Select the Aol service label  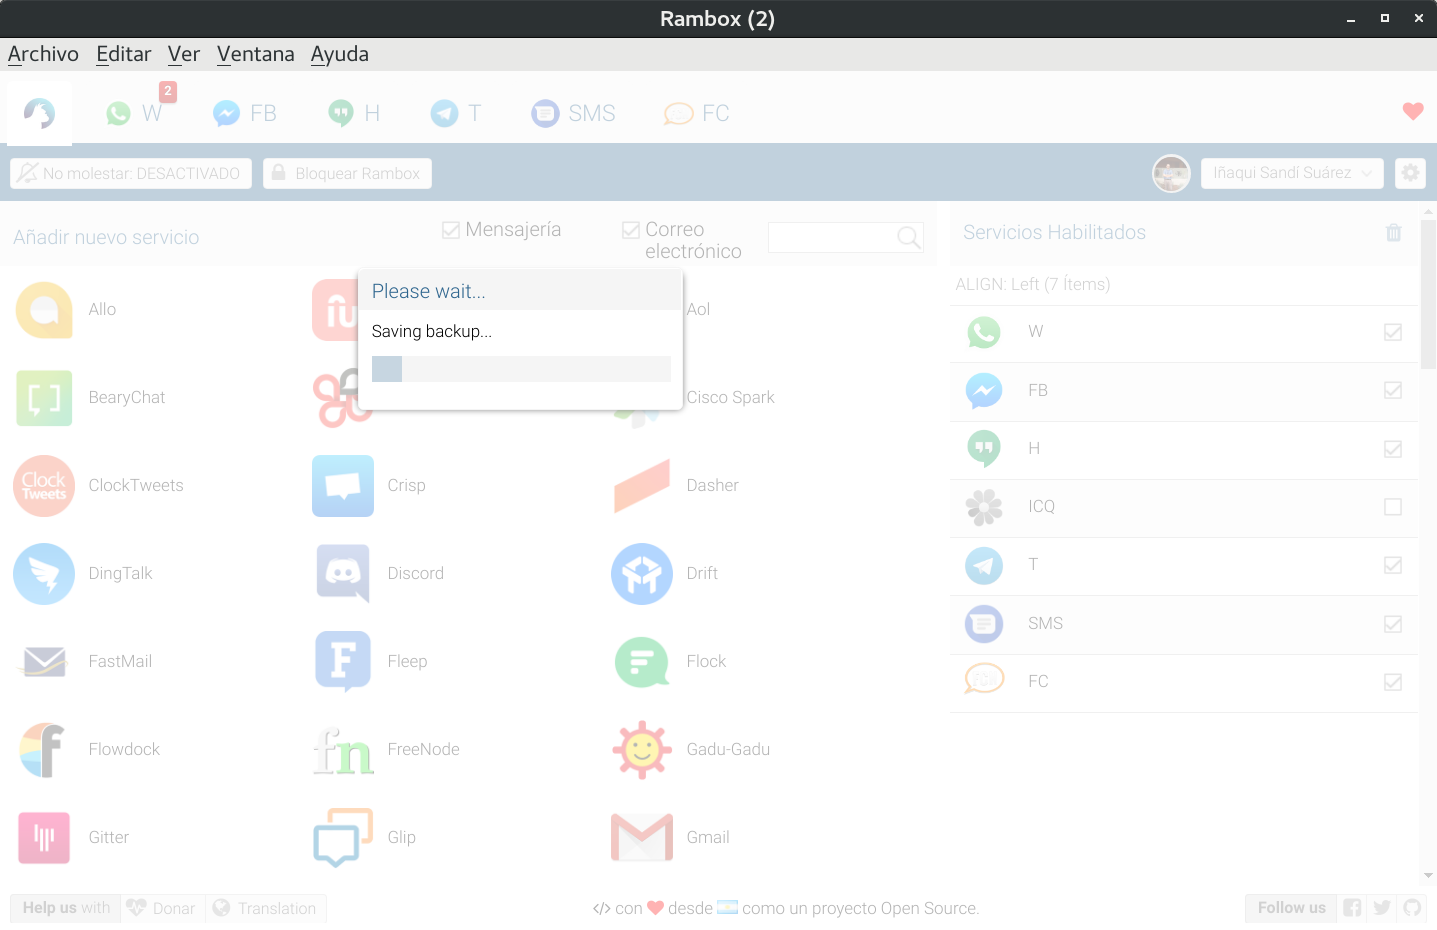[x=698, y=310]
